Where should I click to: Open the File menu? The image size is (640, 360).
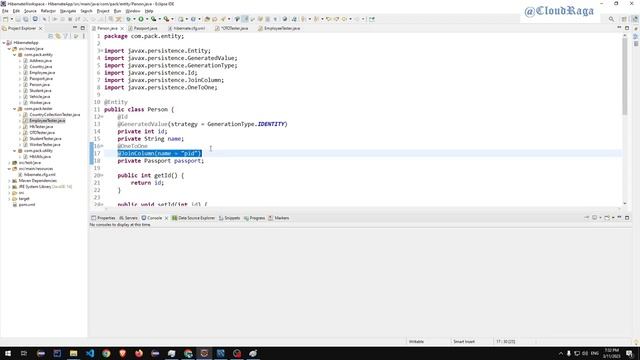pyautogui.click(x=5, y=11)
